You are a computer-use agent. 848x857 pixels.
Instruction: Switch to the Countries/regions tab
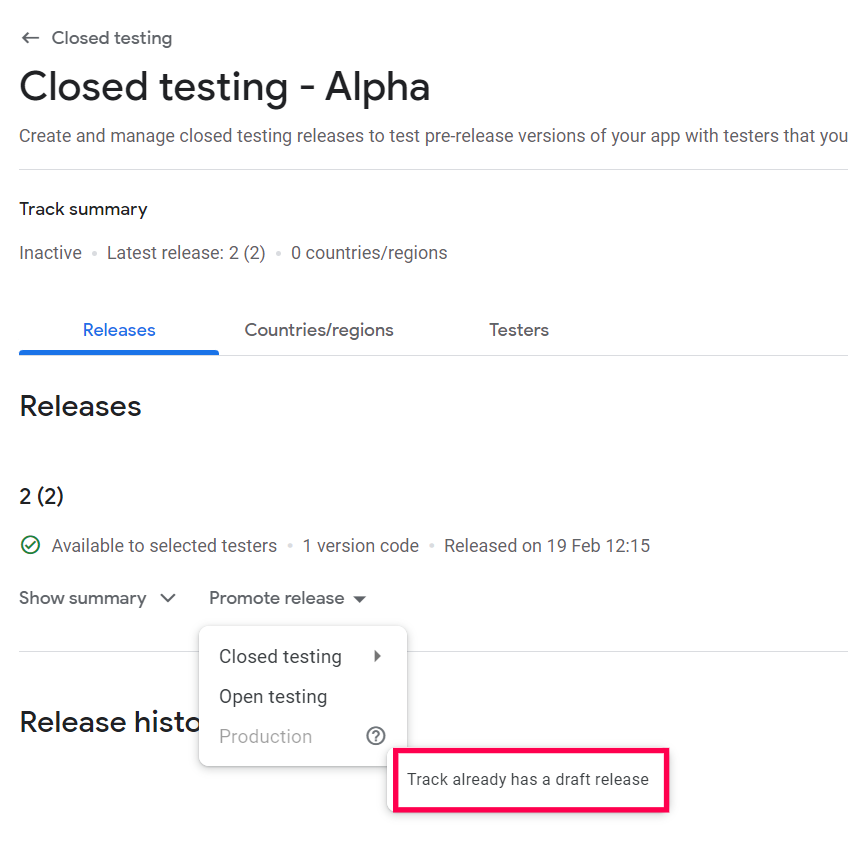pyautogui.click(x=319, y=330)
